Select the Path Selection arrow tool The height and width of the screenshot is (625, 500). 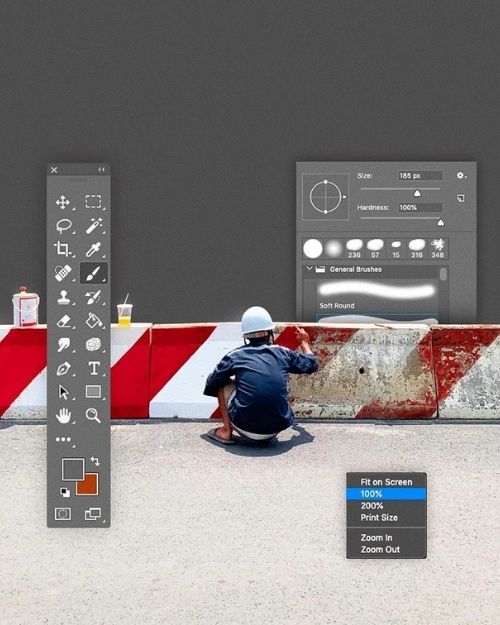(x=63, y=392)
